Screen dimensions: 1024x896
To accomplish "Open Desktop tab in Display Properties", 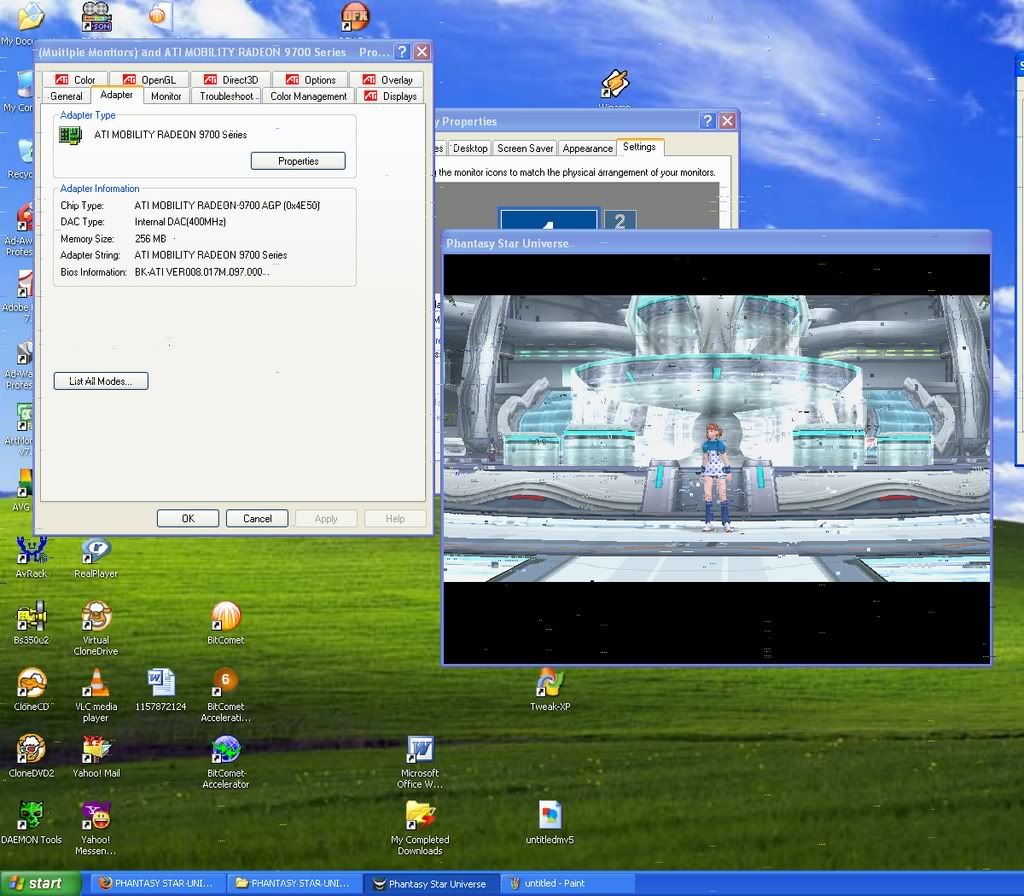I will click(470, 148).
